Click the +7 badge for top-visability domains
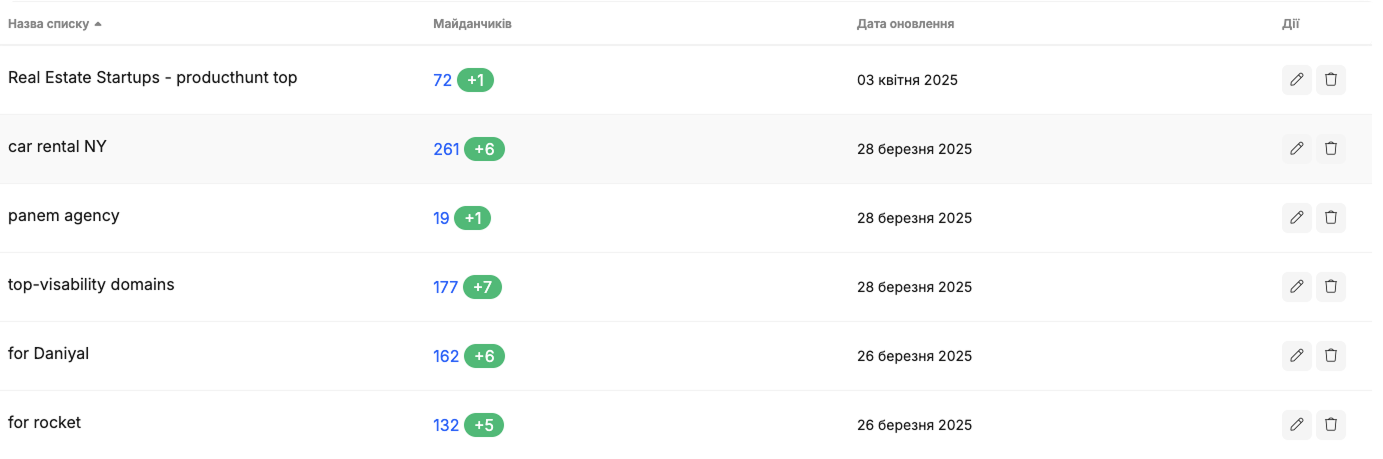This screenshot has width=1383, height=459. pyautogui.click(x=482, y=287)
